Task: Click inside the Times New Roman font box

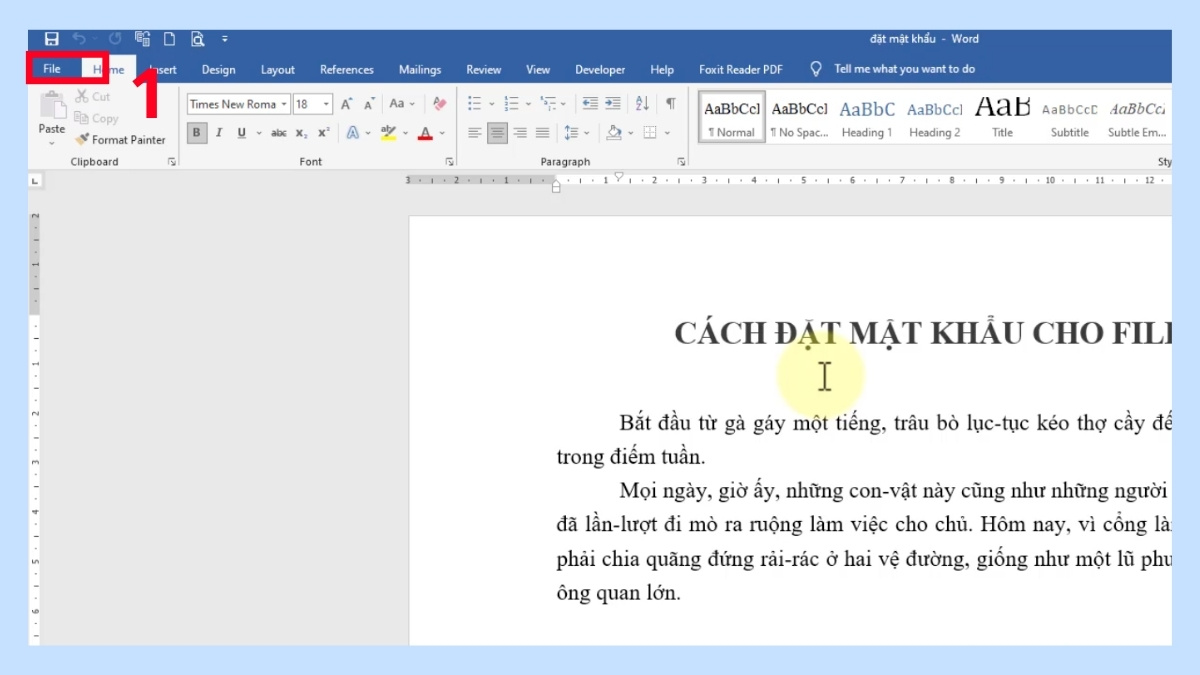Action: coord(232,103)
